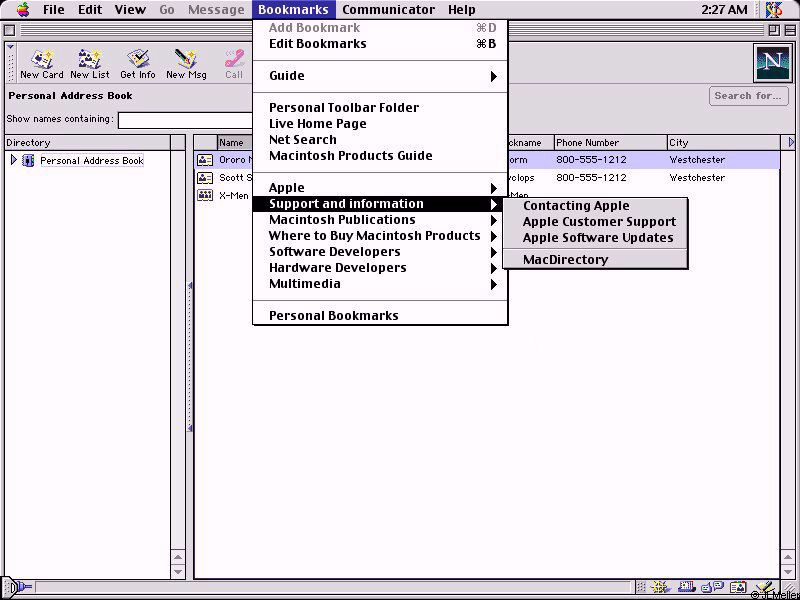Open the Help menu
This screenshot has height=600, width=800.
tap(462, 9)
